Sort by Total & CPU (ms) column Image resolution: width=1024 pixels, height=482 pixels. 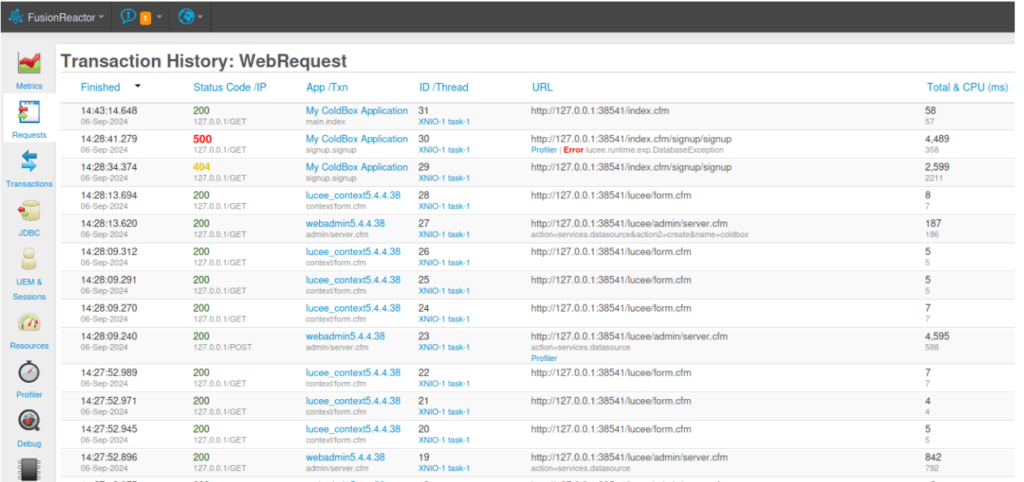click(967, 87)
